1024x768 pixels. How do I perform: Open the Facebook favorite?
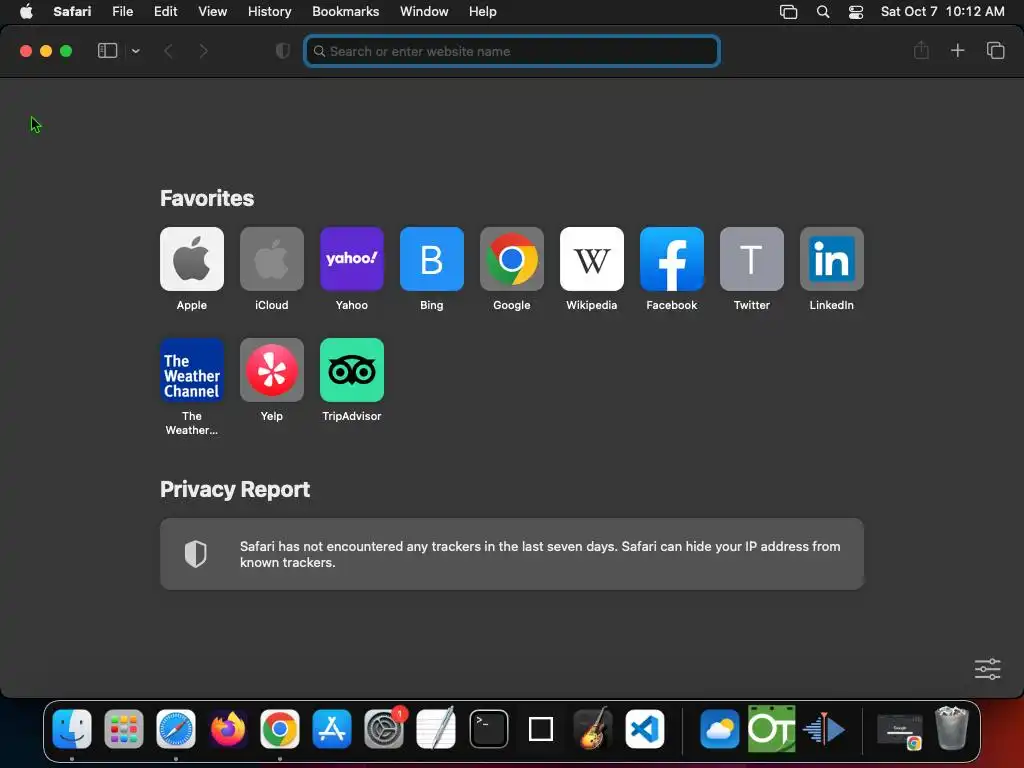[x=671, y=259]
